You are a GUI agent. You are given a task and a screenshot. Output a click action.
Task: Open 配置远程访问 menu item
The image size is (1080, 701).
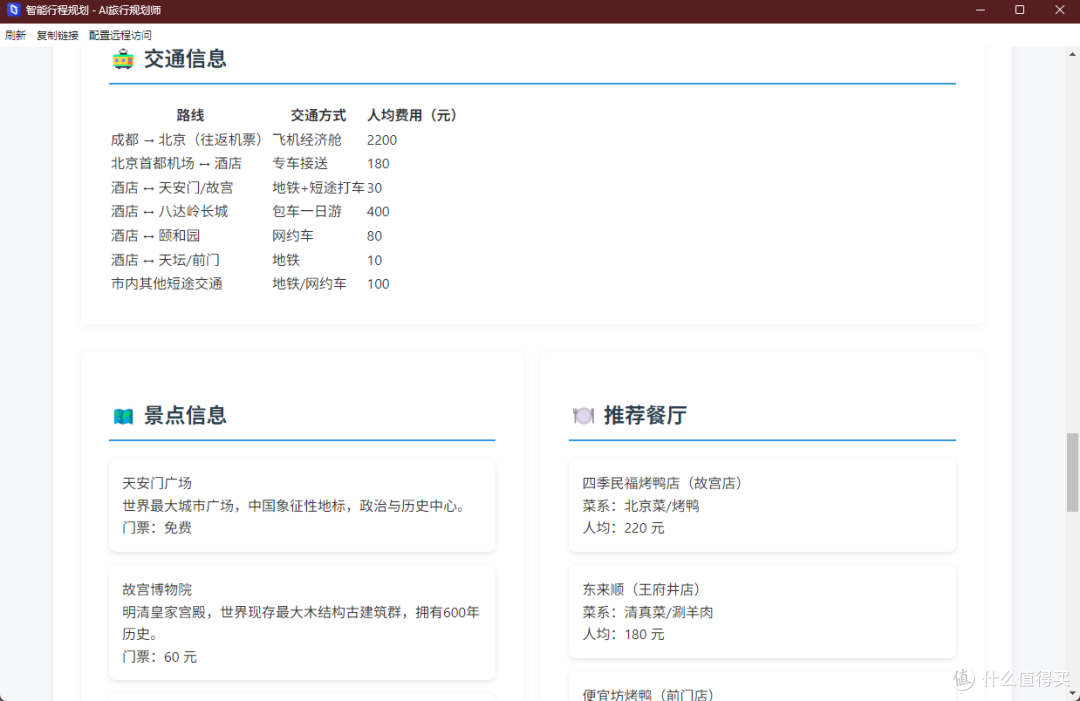pyautogui.click(x=120, y=35)
